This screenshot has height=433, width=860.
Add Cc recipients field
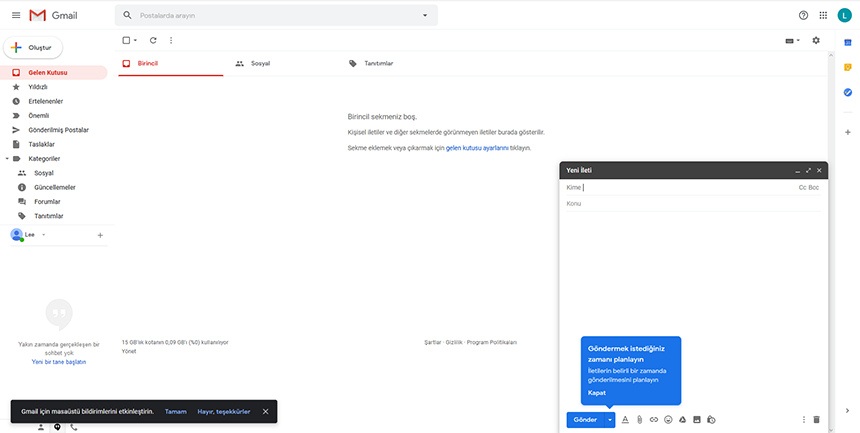(802, 188)
